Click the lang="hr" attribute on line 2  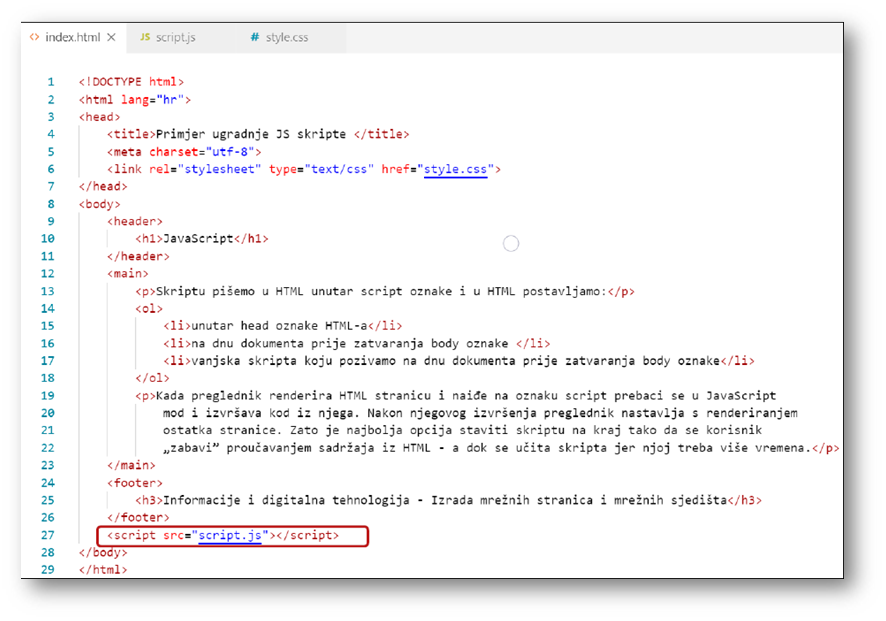click(x=153, y=99)
